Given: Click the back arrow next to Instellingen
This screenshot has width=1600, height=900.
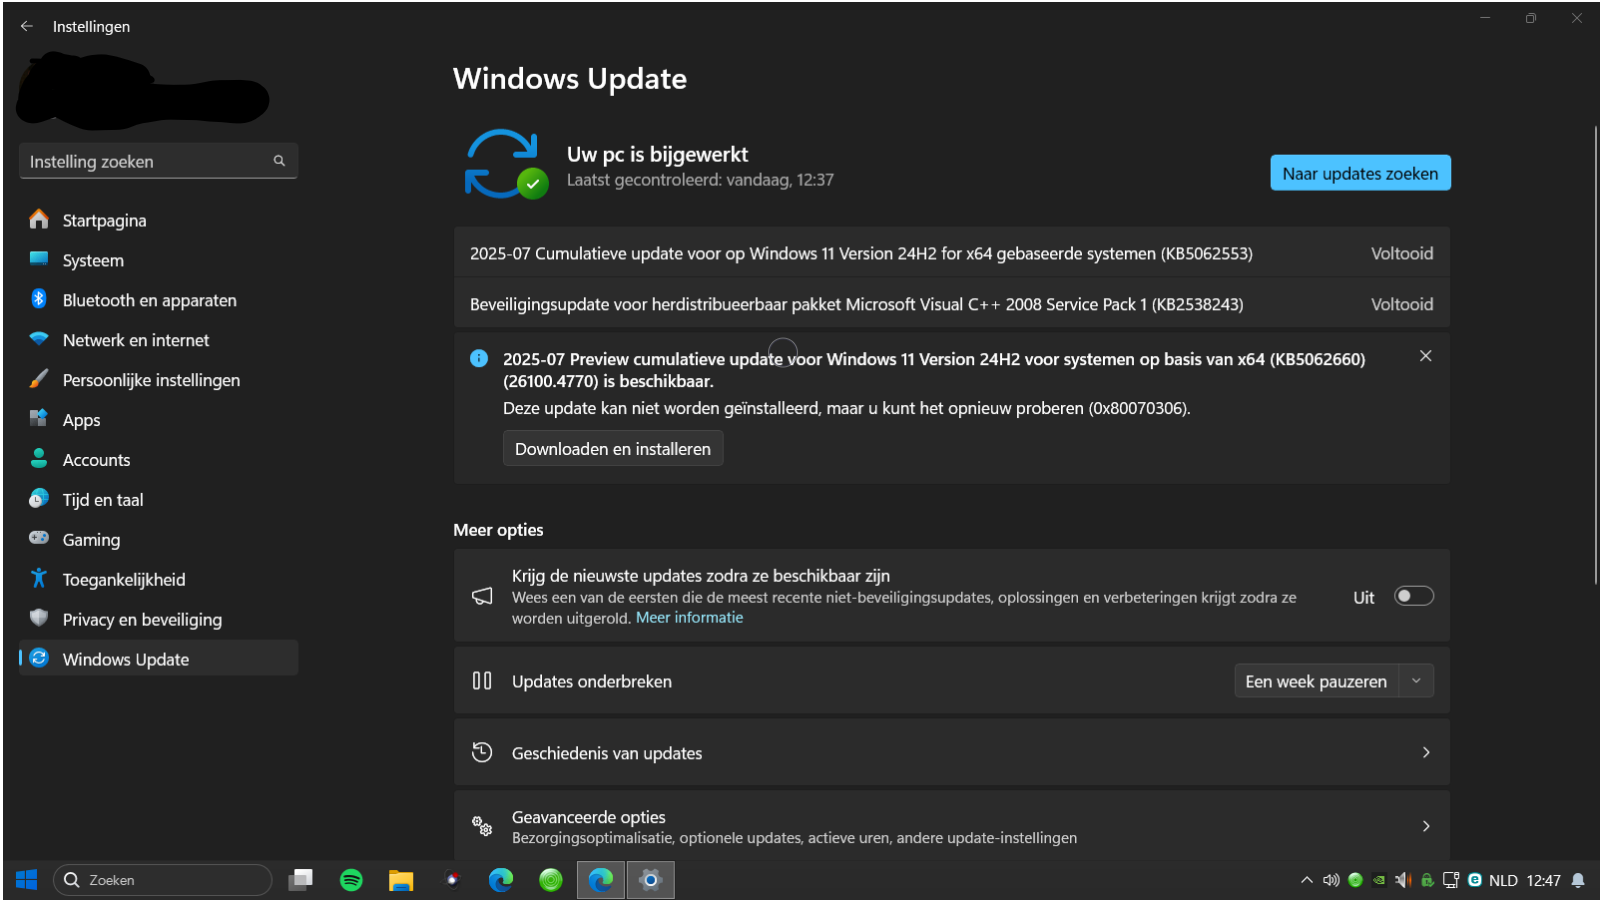Looking at the screenshot, I should click(x=27, y=26).
